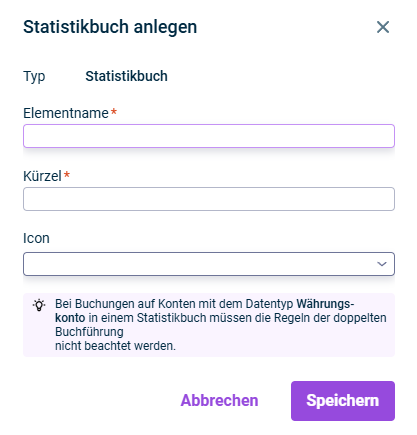Click the Icon field label
The image size is (417, 435).
[36, 238]
